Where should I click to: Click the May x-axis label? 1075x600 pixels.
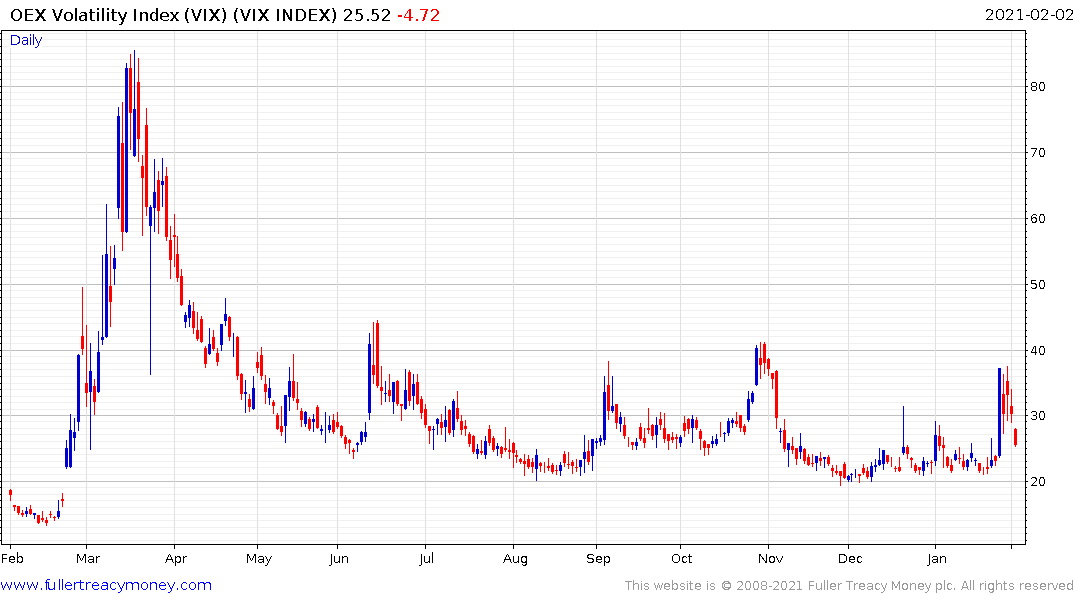(259, 558)
